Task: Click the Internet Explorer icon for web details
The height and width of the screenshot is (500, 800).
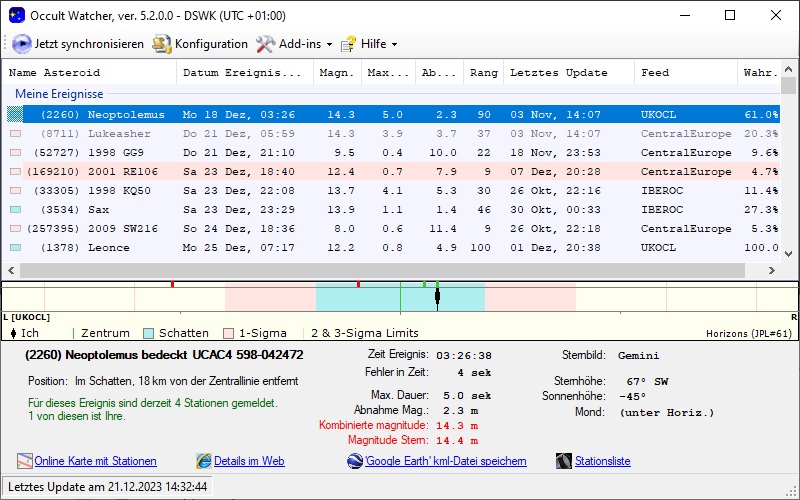Action: [204, 461]
